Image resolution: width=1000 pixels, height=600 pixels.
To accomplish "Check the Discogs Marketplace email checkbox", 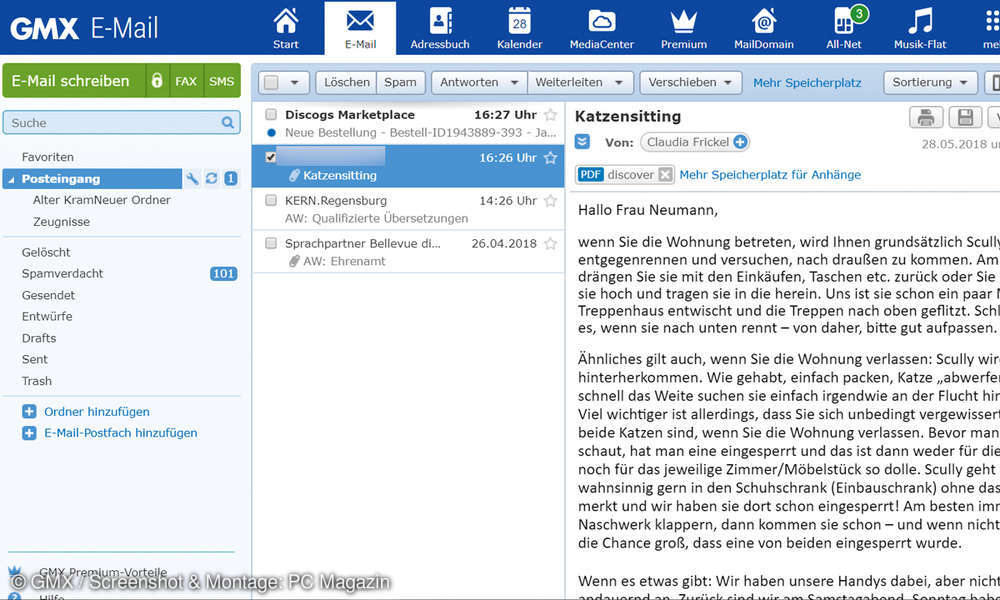I will click(271, 115).
